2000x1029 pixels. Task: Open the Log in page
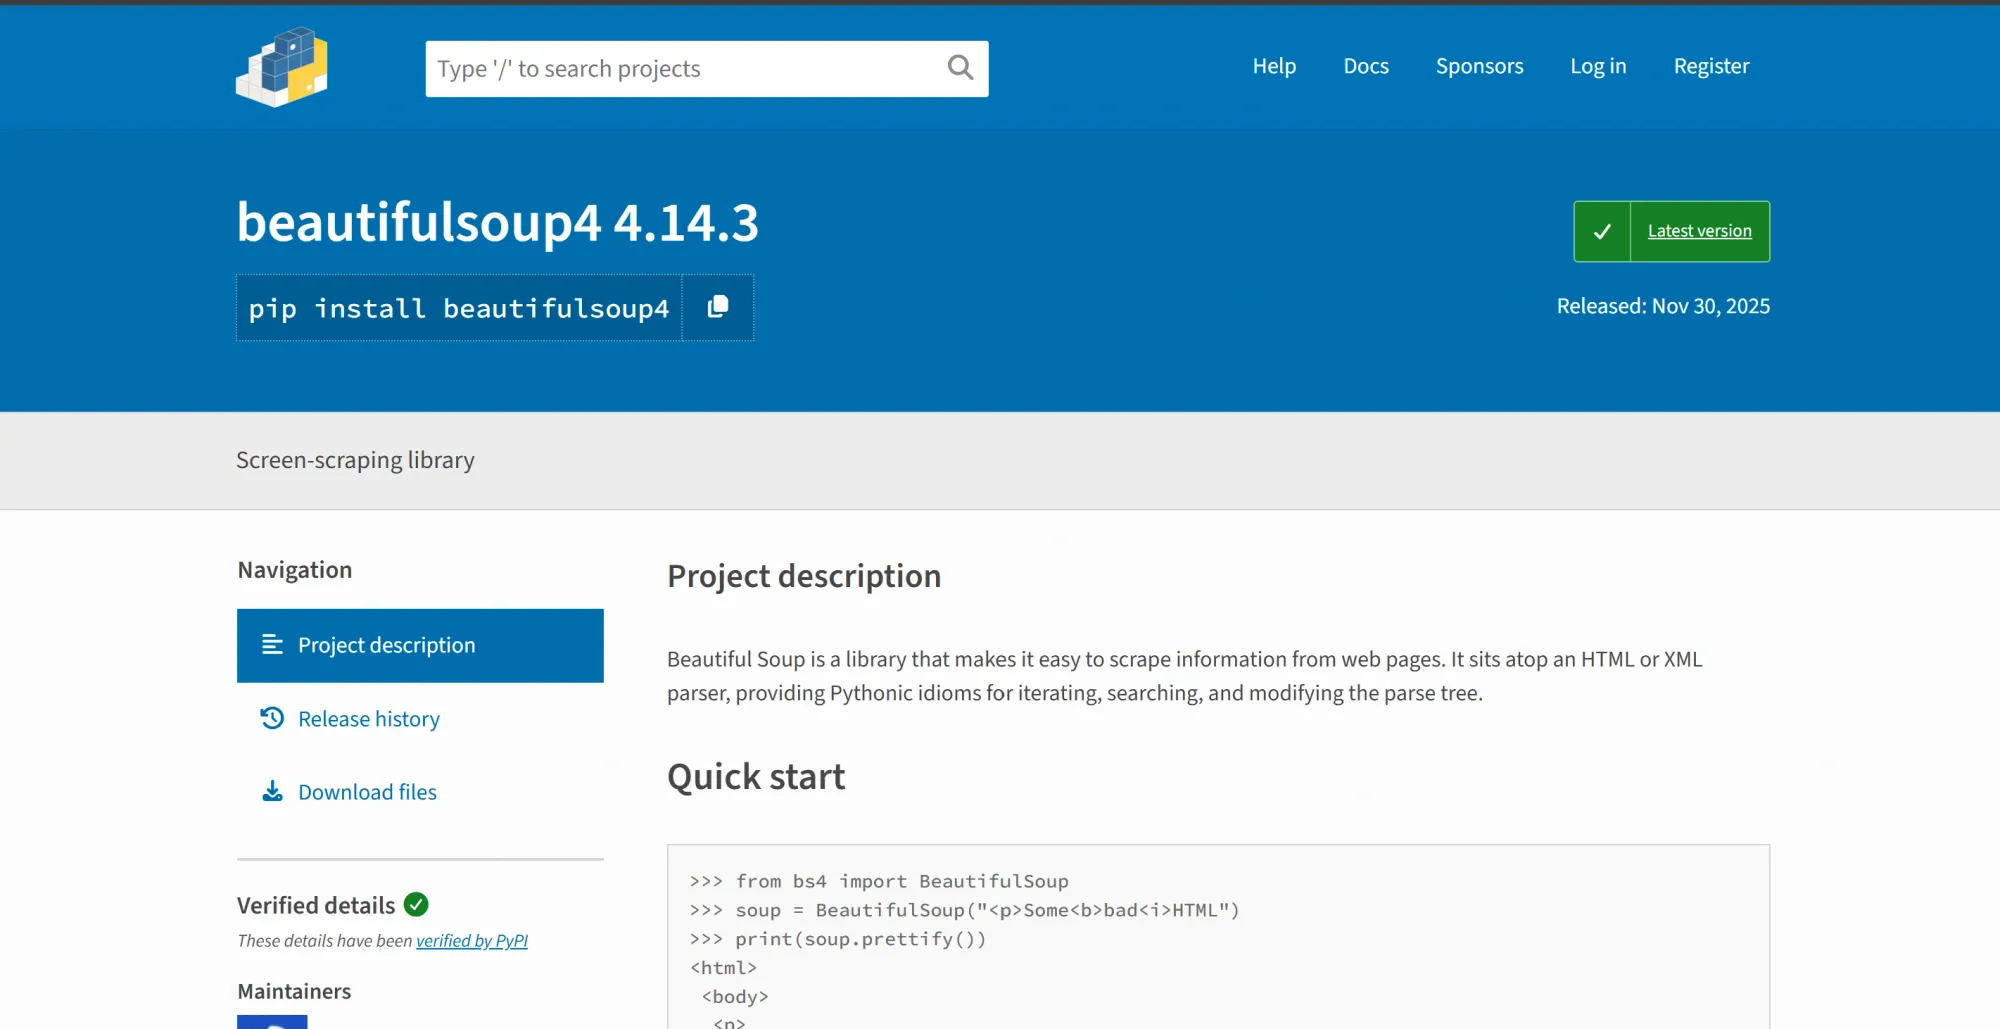(x=1598, y=66)
